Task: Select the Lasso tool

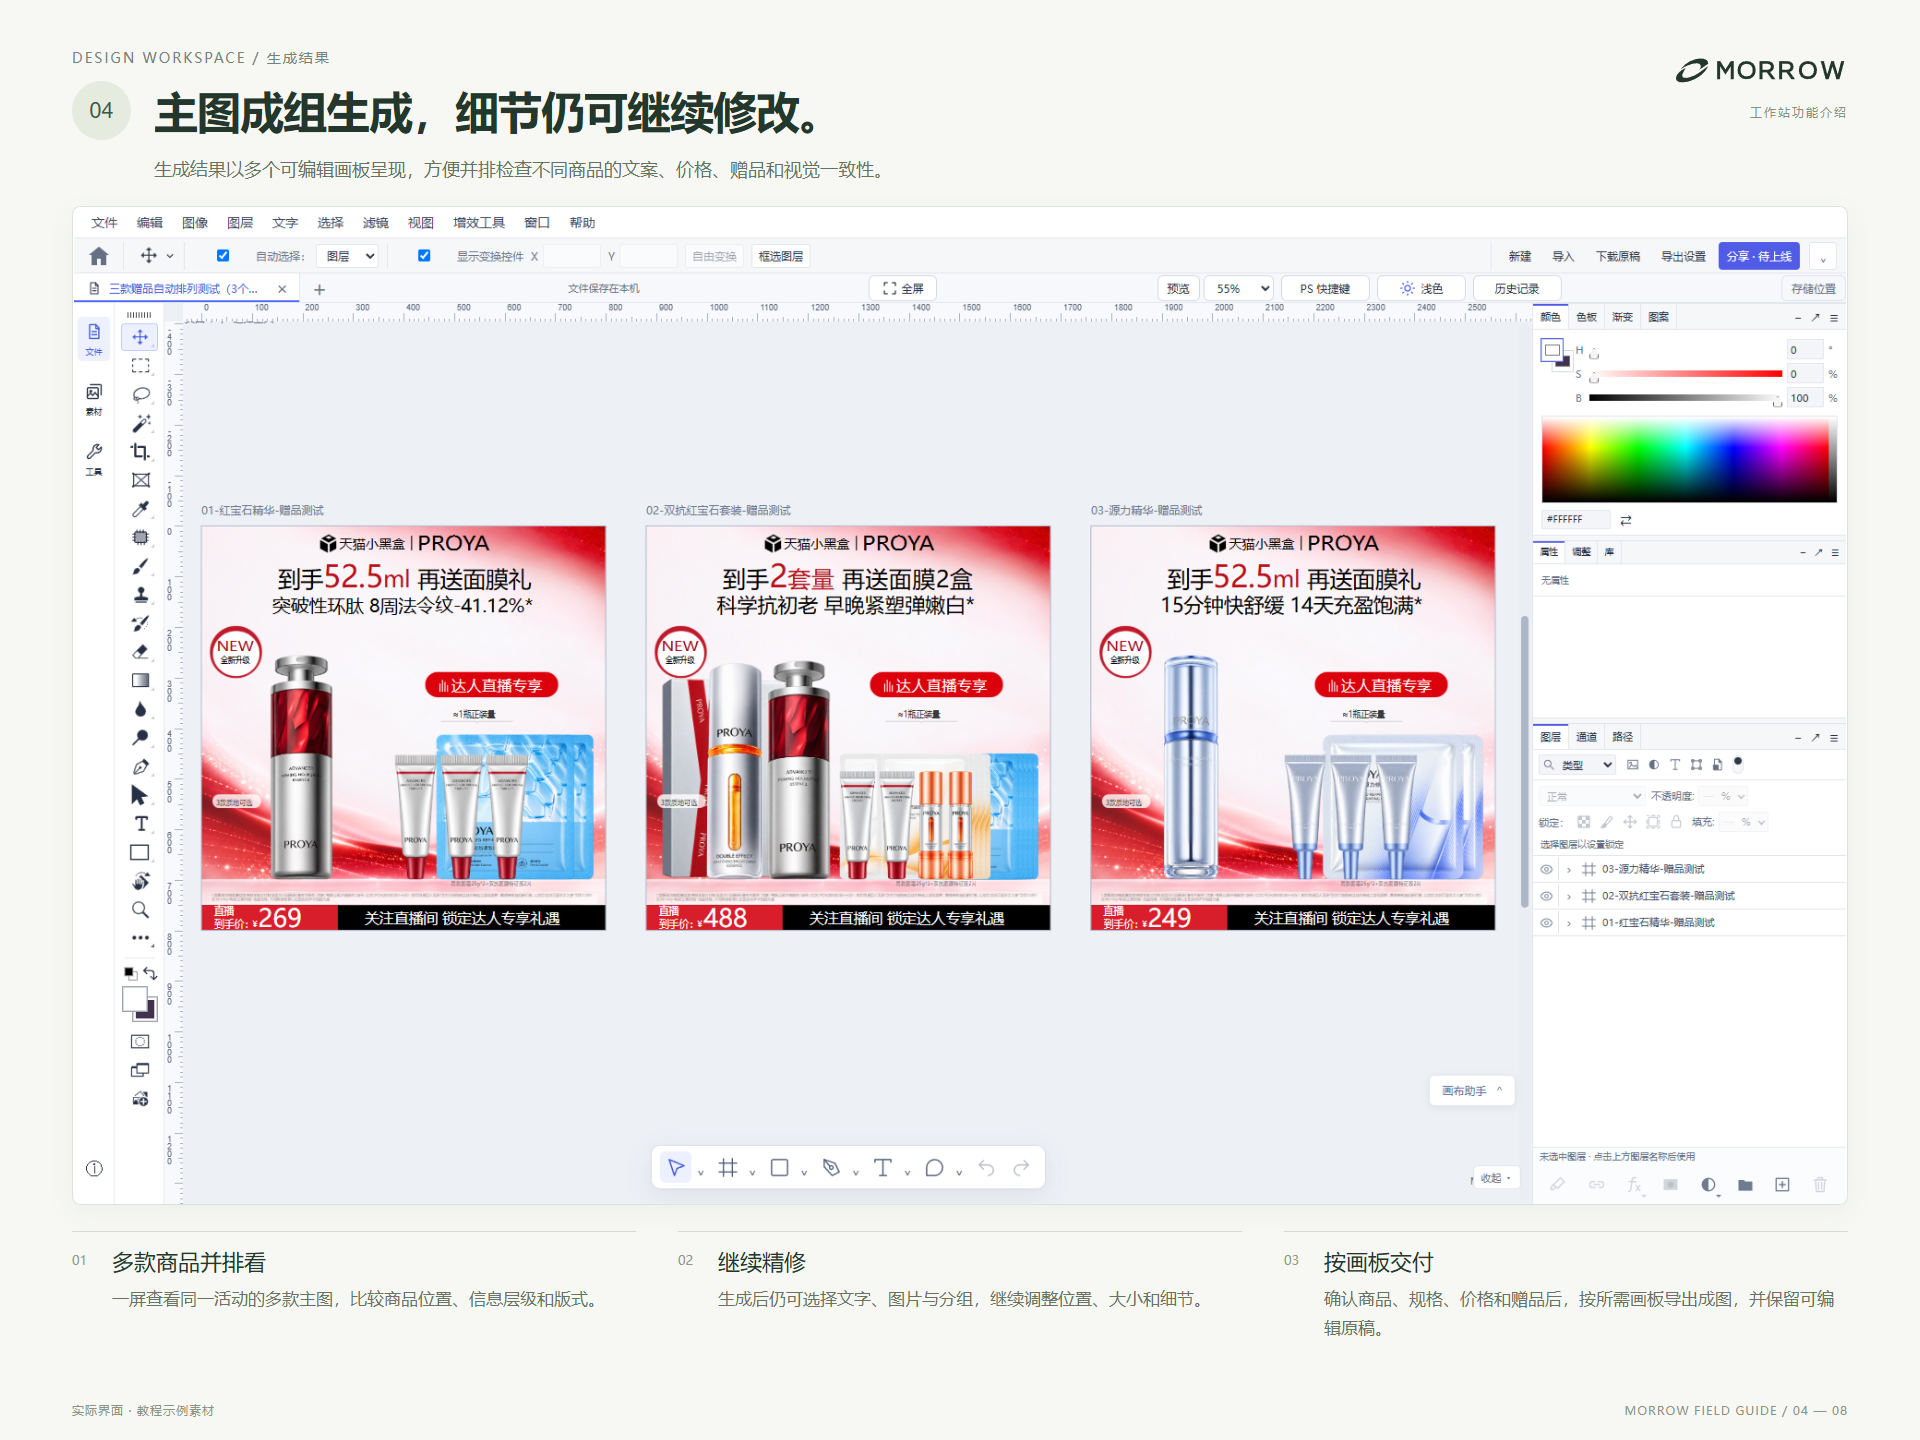Action: coord(140,394)
